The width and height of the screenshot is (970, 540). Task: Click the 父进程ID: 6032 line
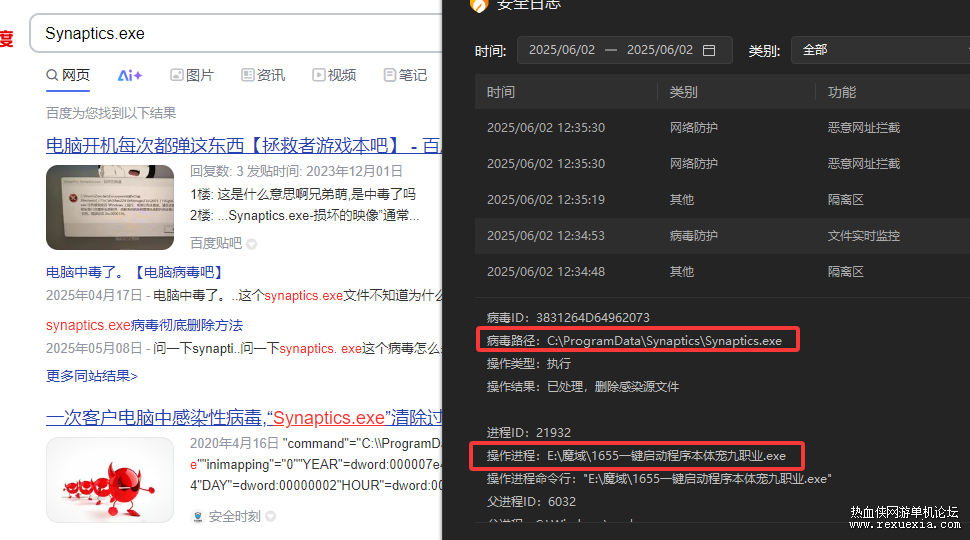tap(531, 502)
